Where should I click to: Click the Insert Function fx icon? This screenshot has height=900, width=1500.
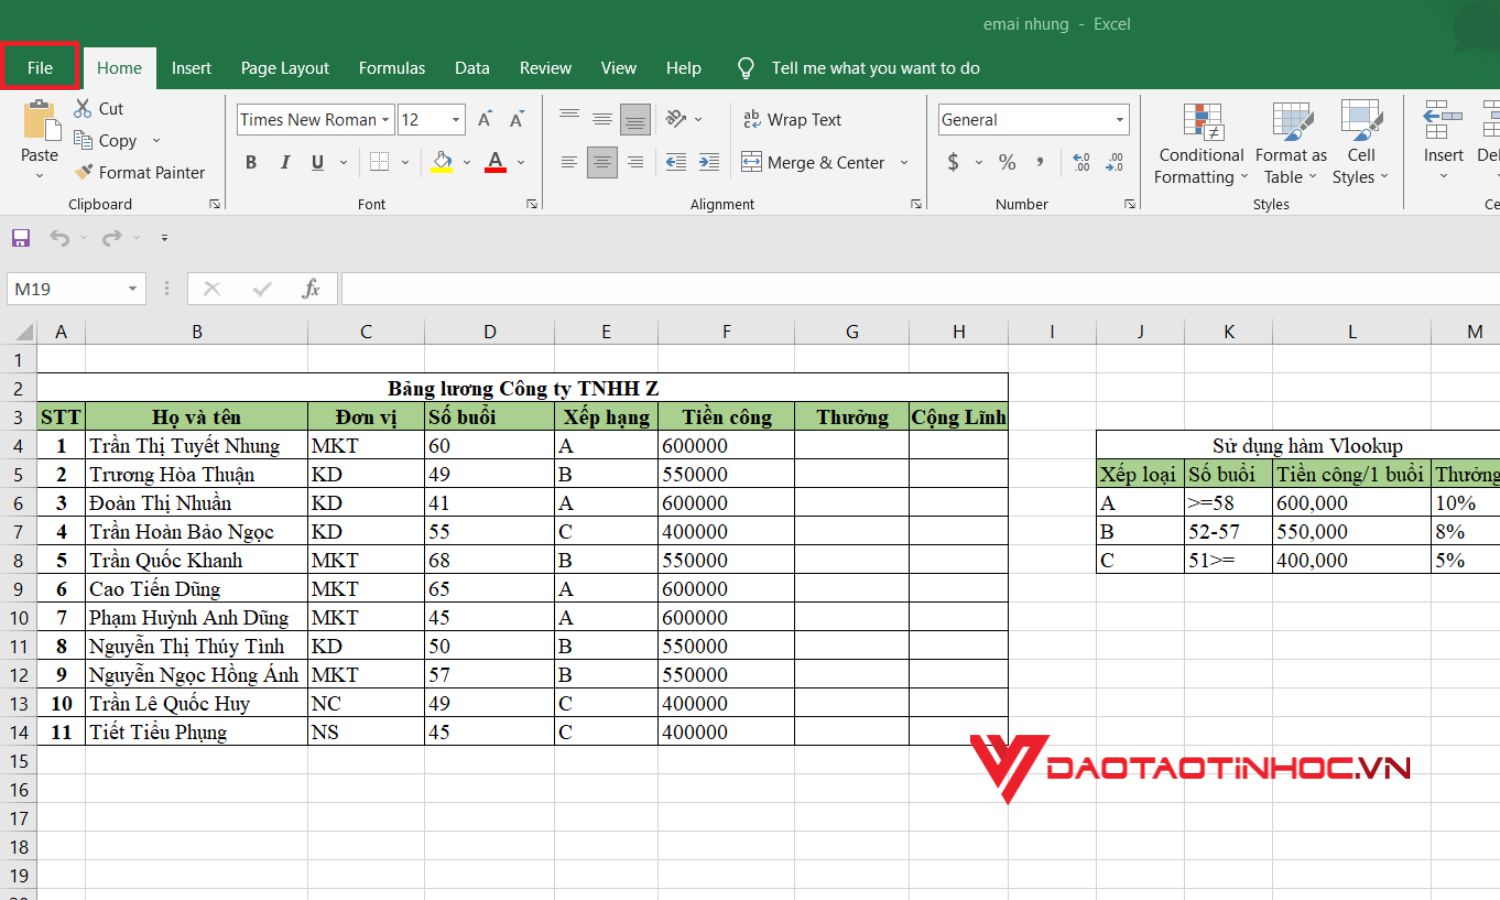(311, 289)
